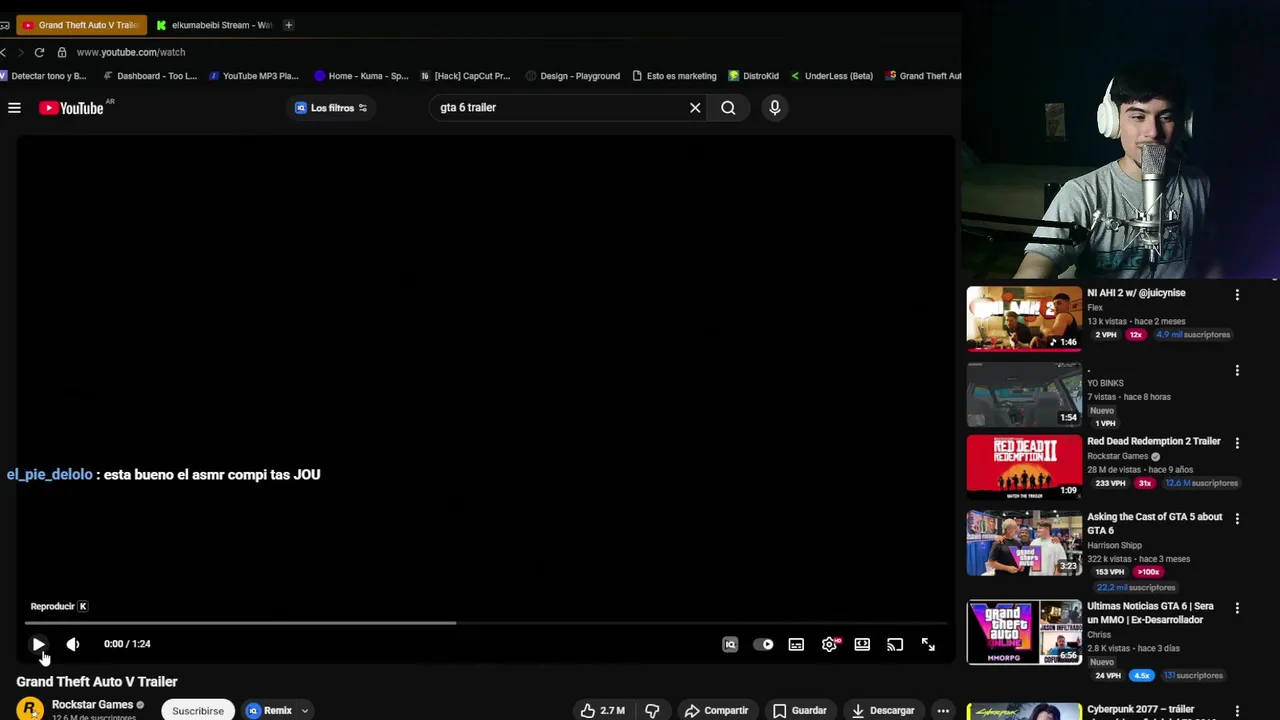Viewport: 1280px width, 720px height.
Task: Open more actions three-dot menu under video
Action: [x=943, y=710]
